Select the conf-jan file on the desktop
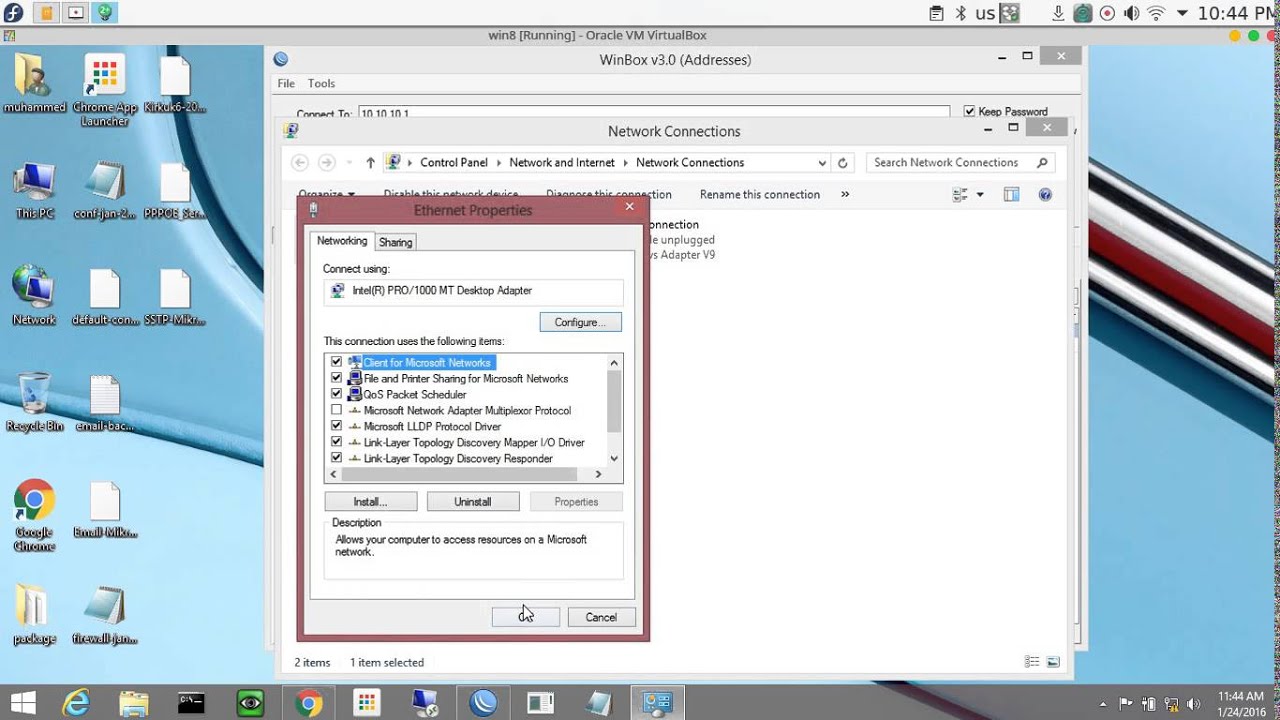This screenshot has height=720, width=1280. 105,190
